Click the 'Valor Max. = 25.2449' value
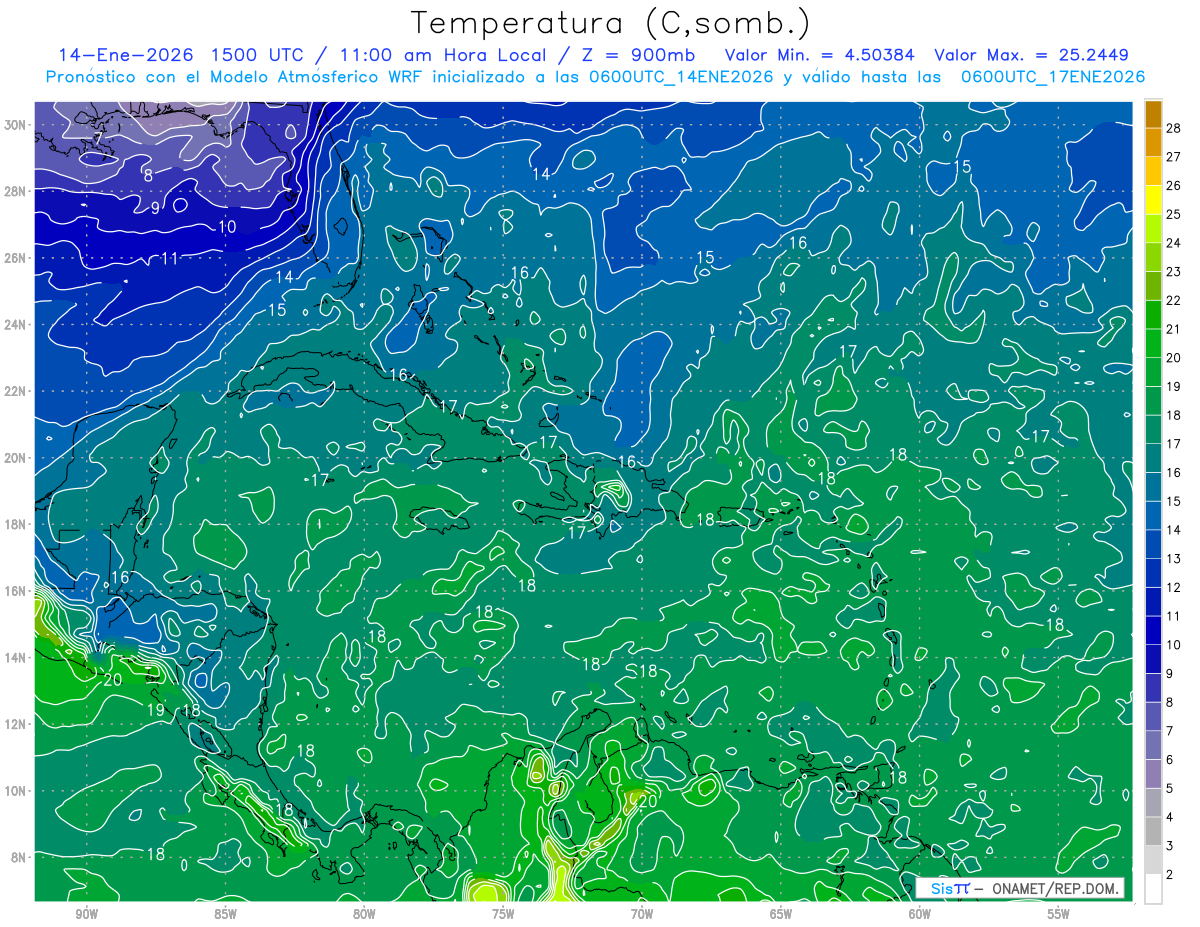Image resolution: width=1200 pixels, height=927 pixels. (x=1031, y=54)
